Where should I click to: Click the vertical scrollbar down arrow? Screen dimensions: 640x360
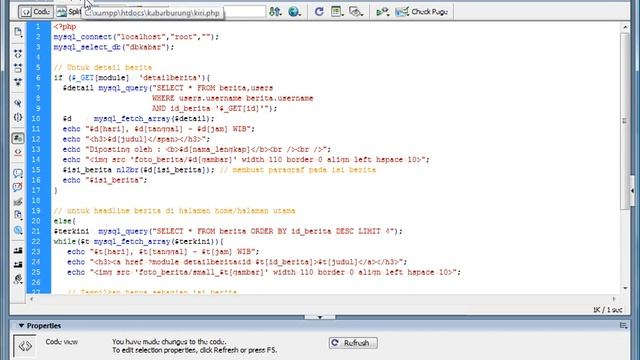click(x=625, y=288)
